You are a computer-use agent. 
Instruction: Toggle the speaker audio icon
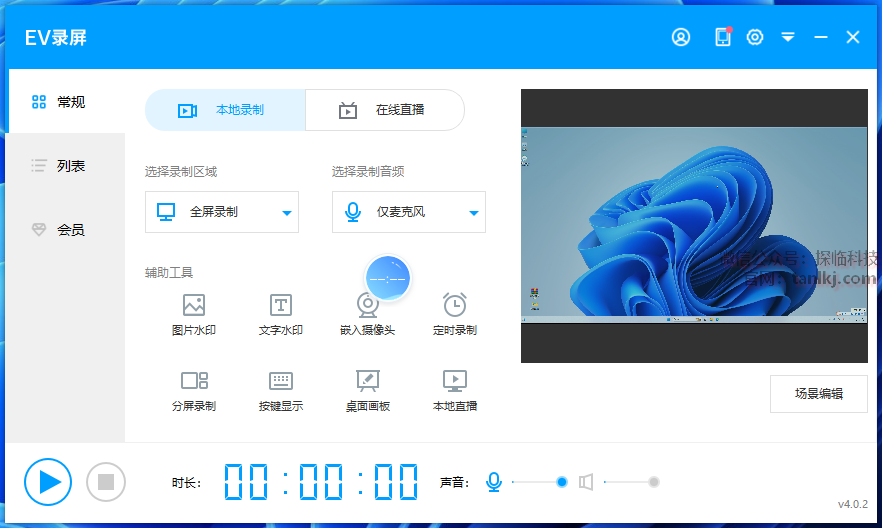[x=586, y=482]
